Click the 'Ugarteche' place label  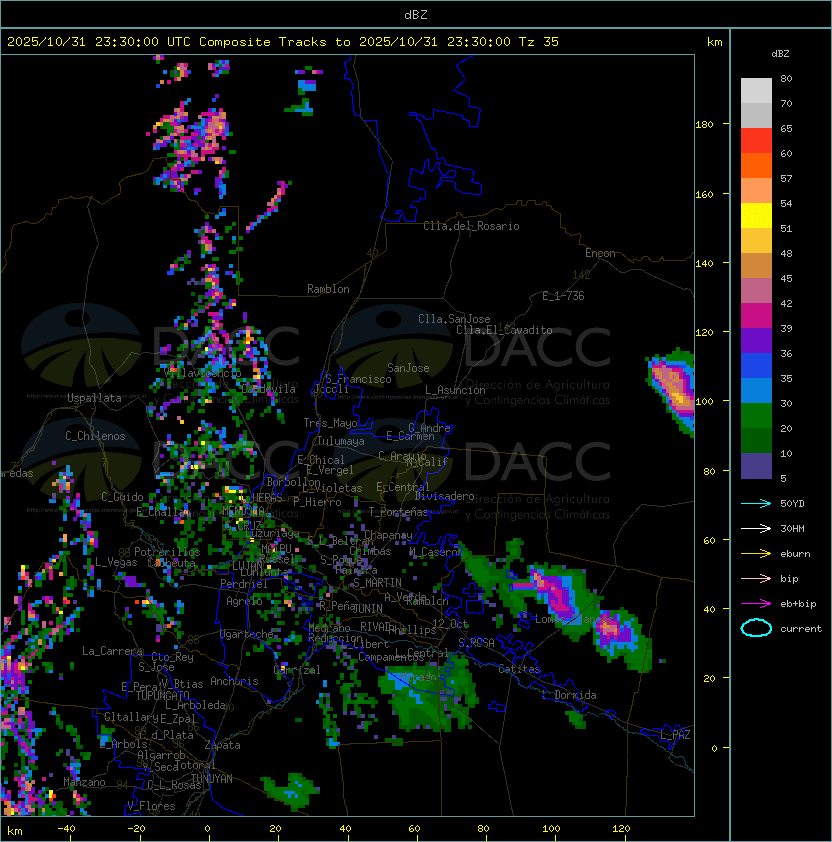247,634
